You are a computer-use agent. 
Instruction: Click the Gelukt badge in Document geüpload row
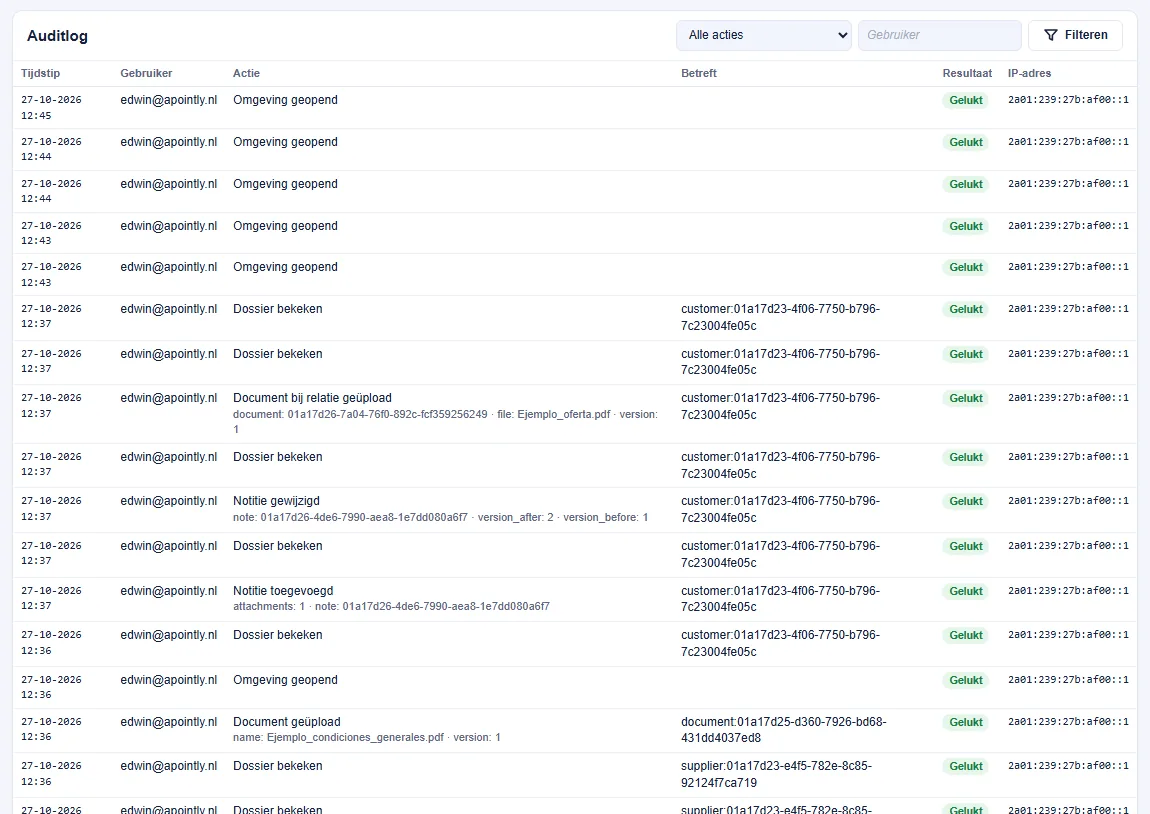click(965, 722)
